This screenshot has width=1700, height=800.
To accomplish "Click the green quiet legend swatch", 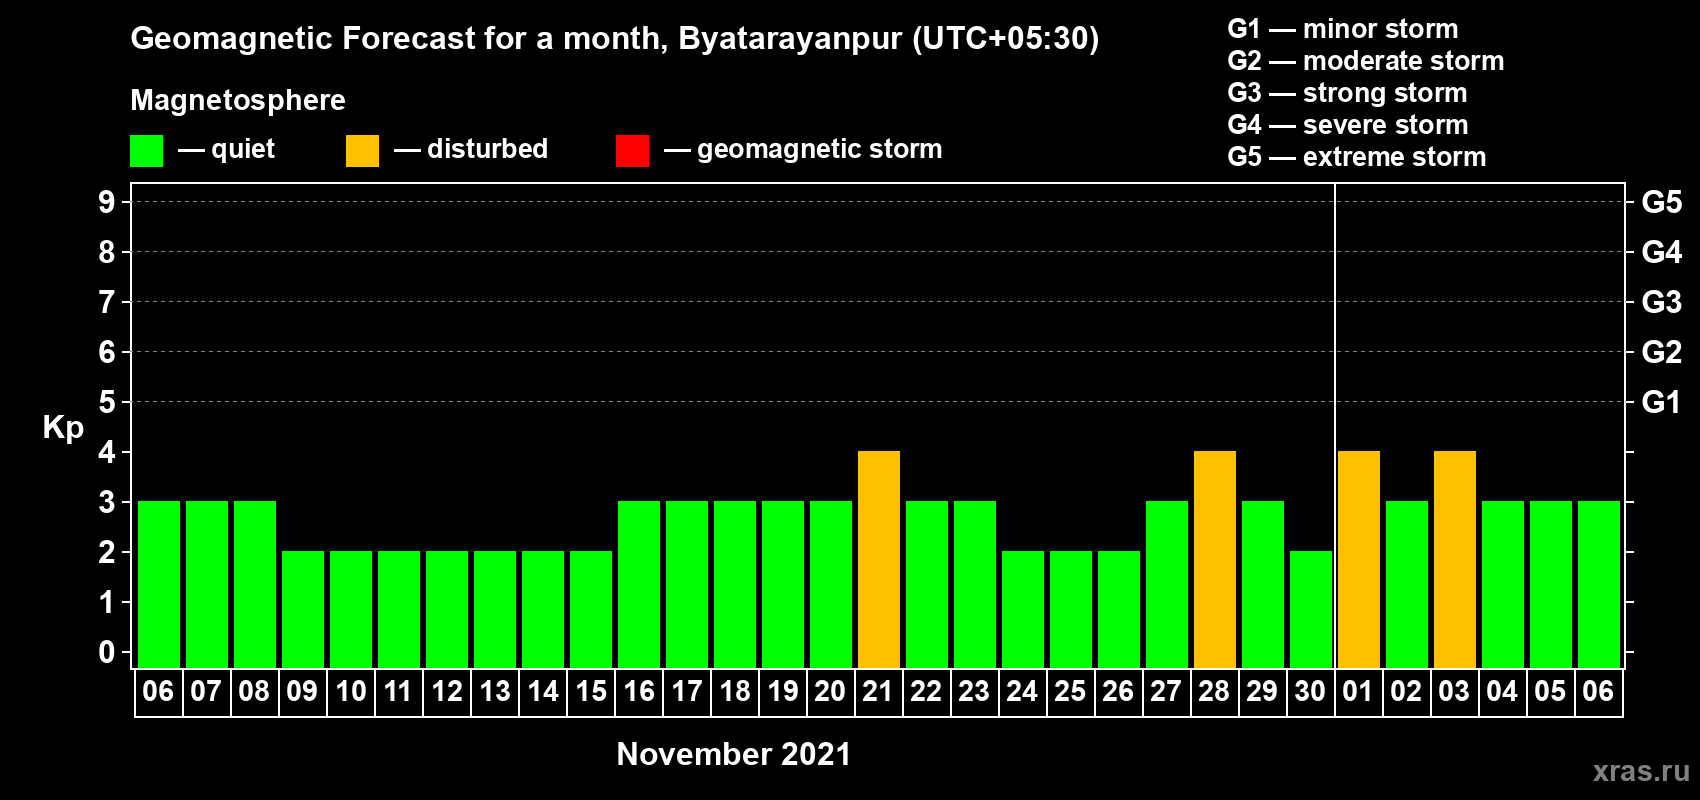I will coord(147,151).
